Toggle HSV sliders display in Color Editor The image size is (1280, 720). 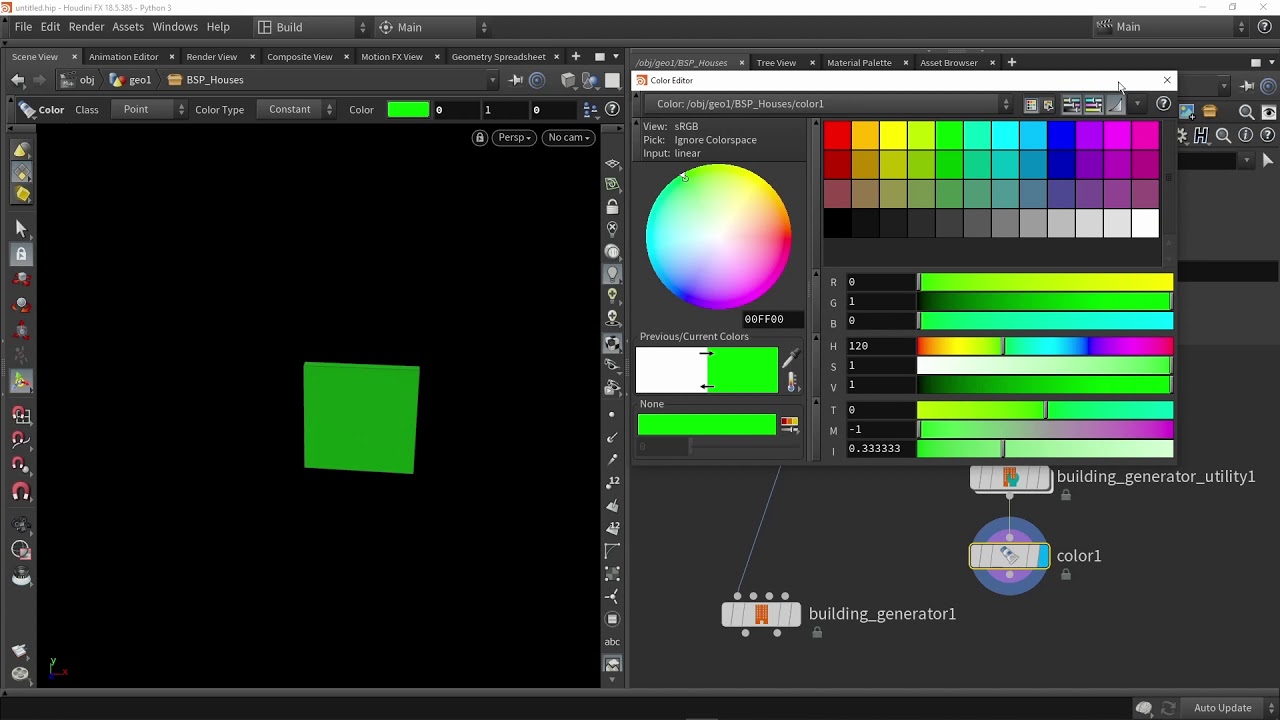pos(1093,104)
